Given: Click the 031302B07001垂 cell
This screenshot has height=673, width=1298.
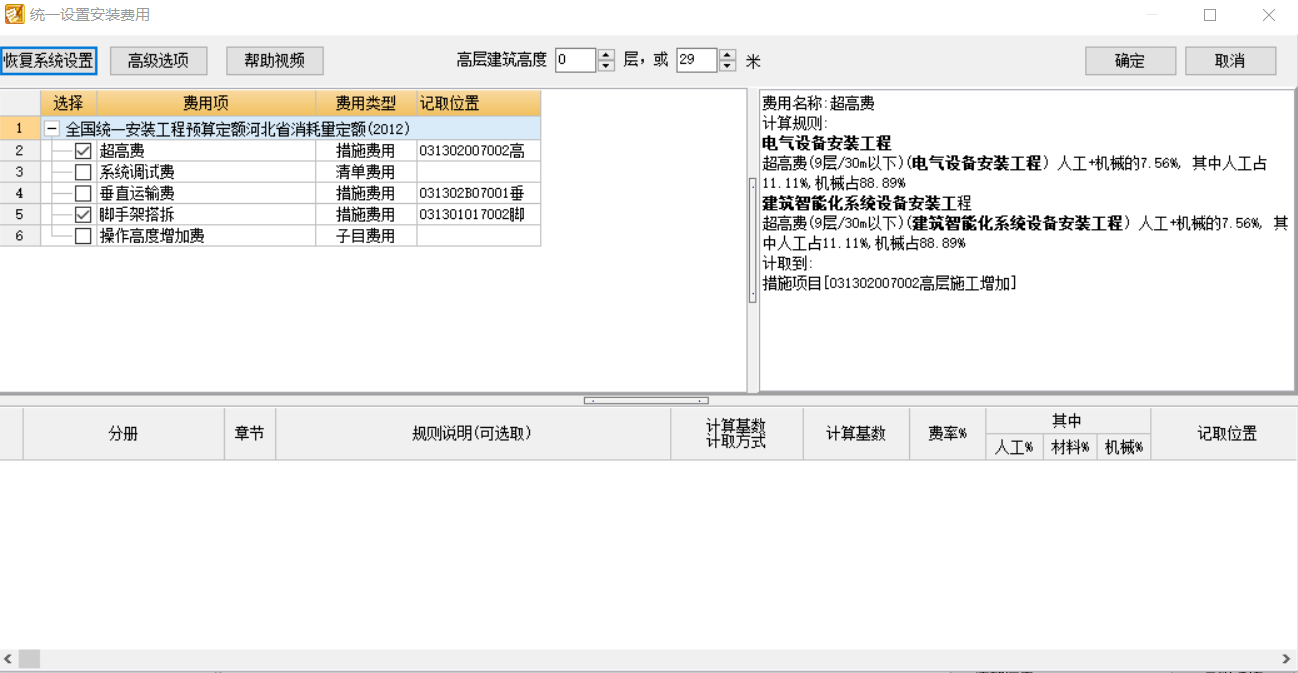Looking at the screenshot, I should click(x=479, y=193).
